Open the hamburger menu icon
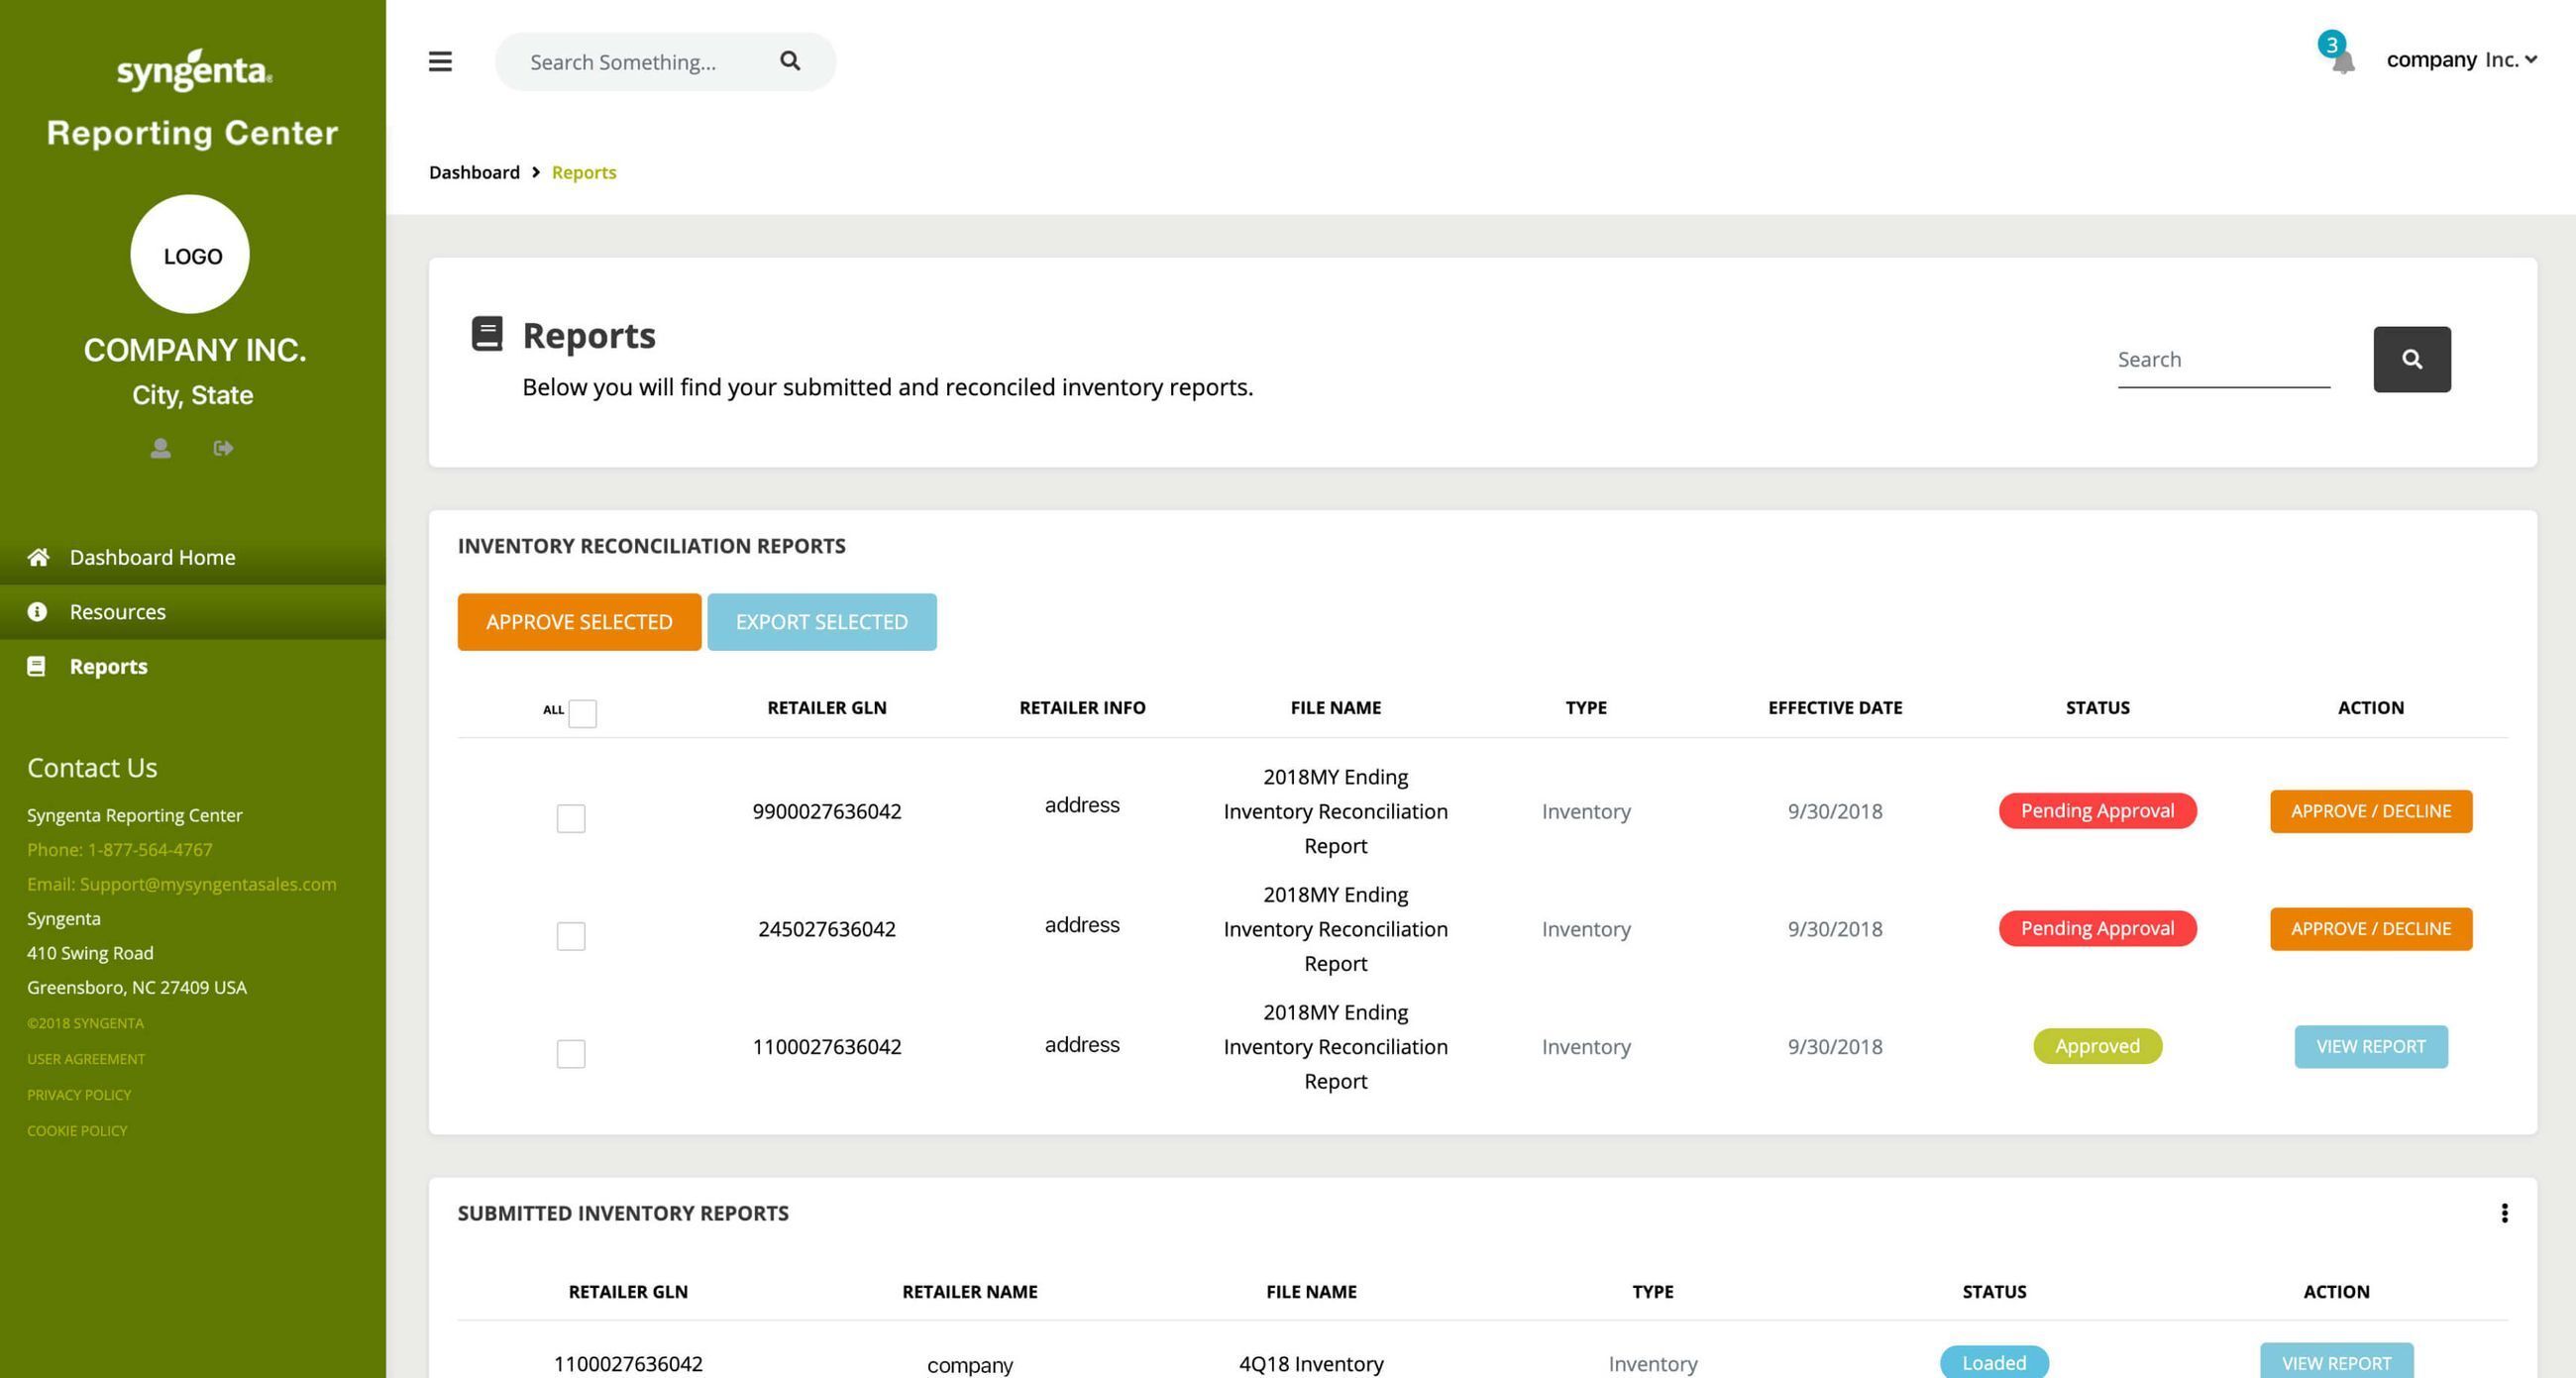2576x1378 pixels. [440, 61]
